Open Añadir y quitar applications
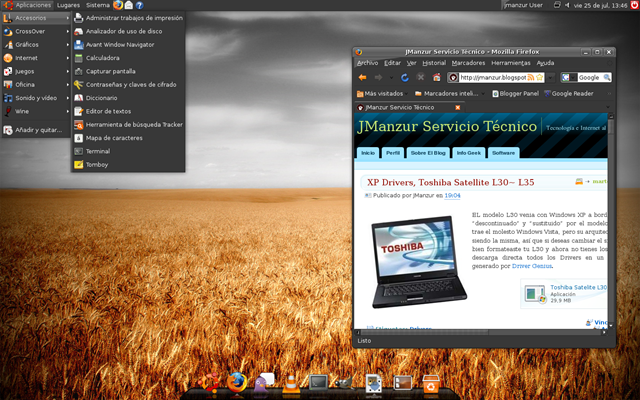Image resolution: width=640 pixels, height=400 pixels. coord(36,130)
